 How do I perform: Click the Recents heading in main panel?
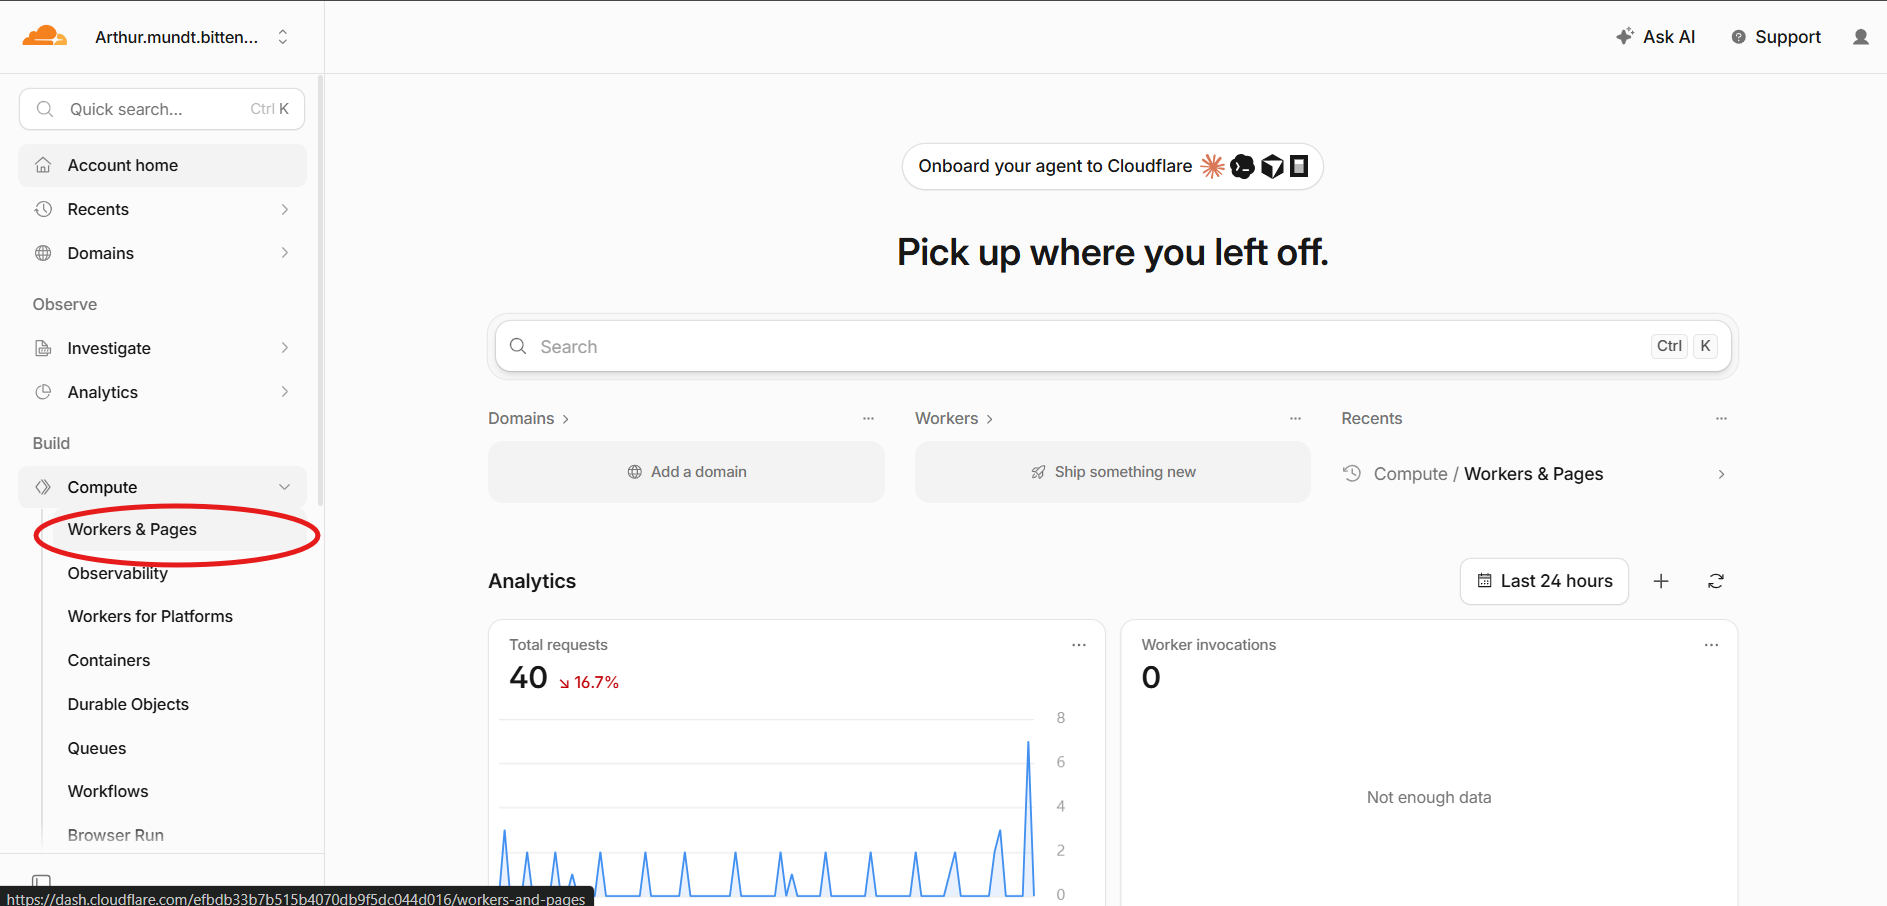(x=1371, y=418)
